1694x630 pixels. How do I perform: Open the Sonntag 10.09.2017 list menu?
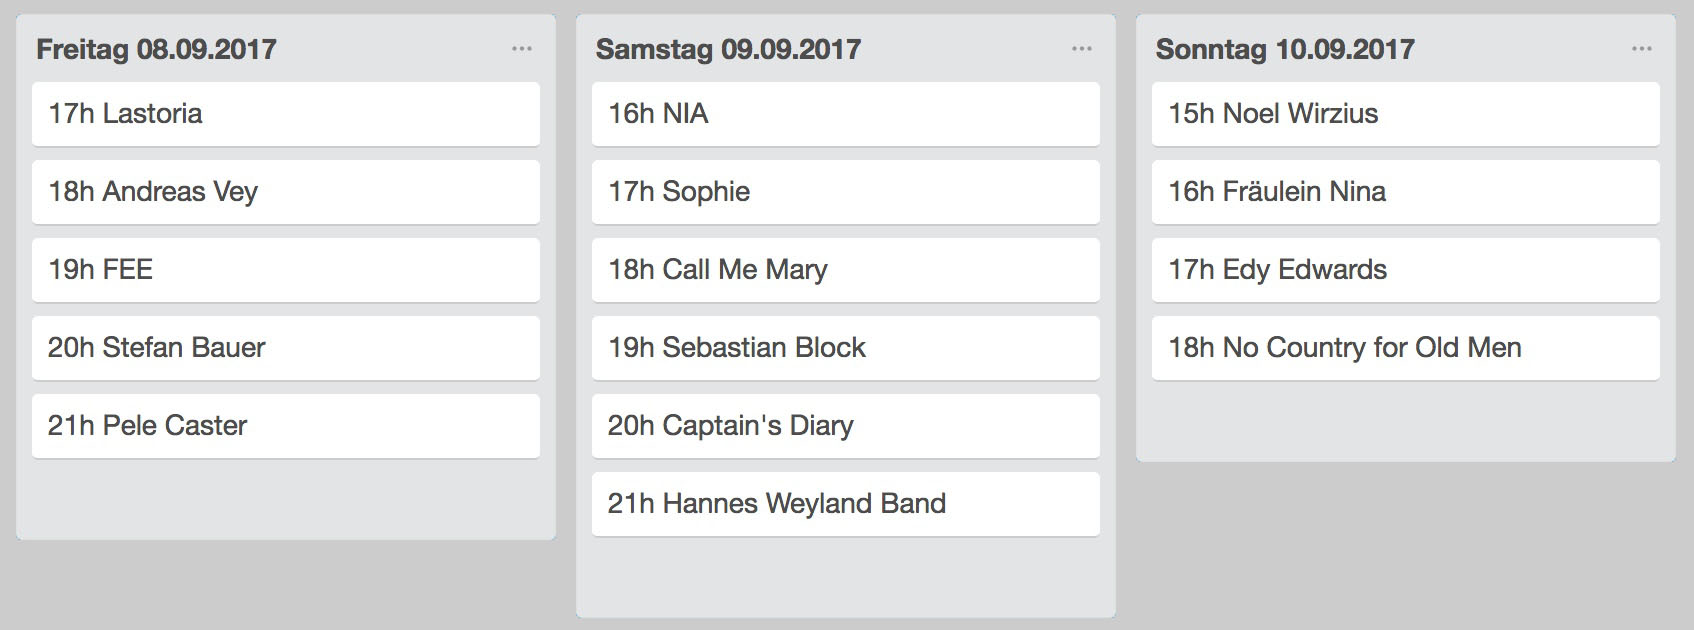coord(1642,49)
